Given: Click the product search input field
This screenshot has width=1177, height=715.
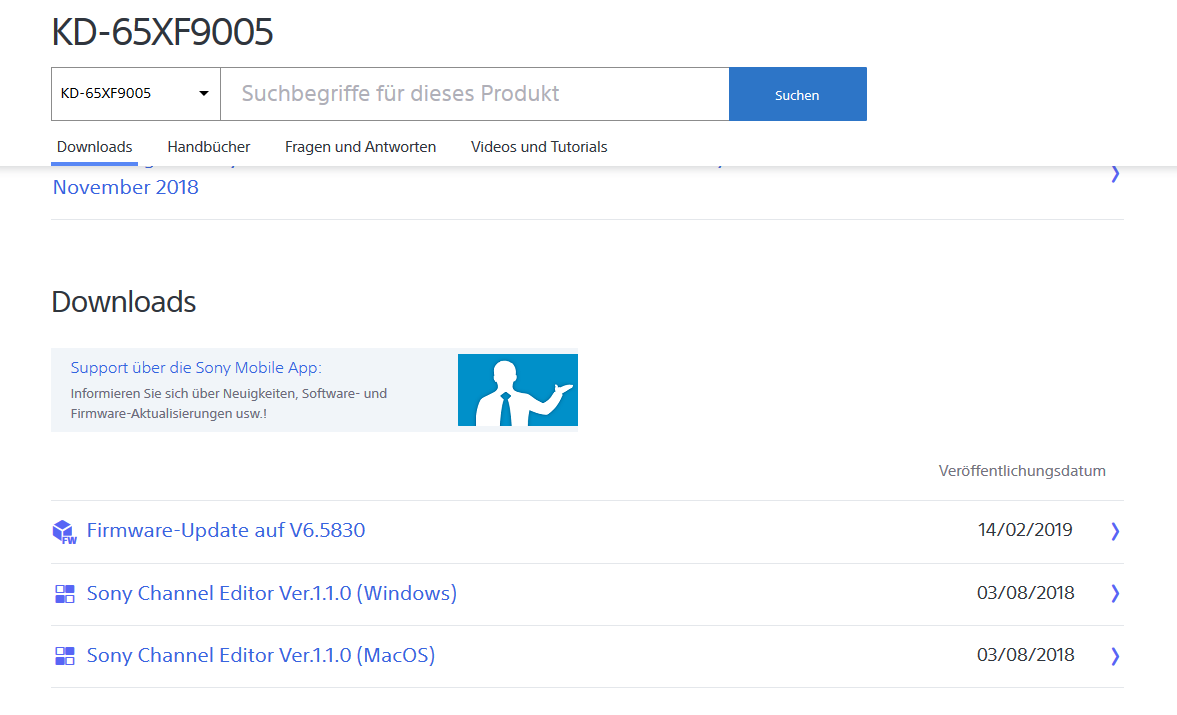Looking at the screenshot, I should [475, 94].
